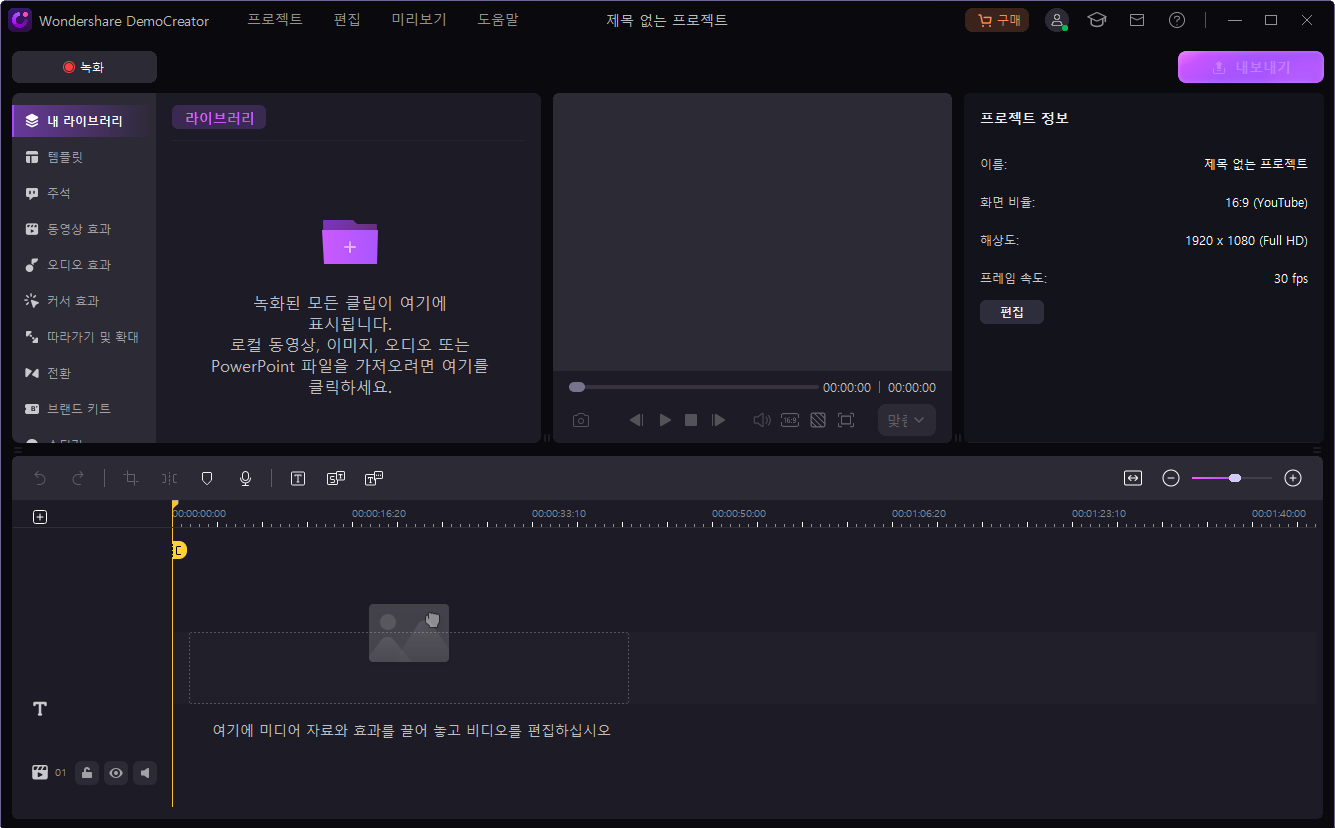Screen dimensions: 1335x828
Task: Select 내 라이브러리 in the sidebar
Action: pos(84,121)
